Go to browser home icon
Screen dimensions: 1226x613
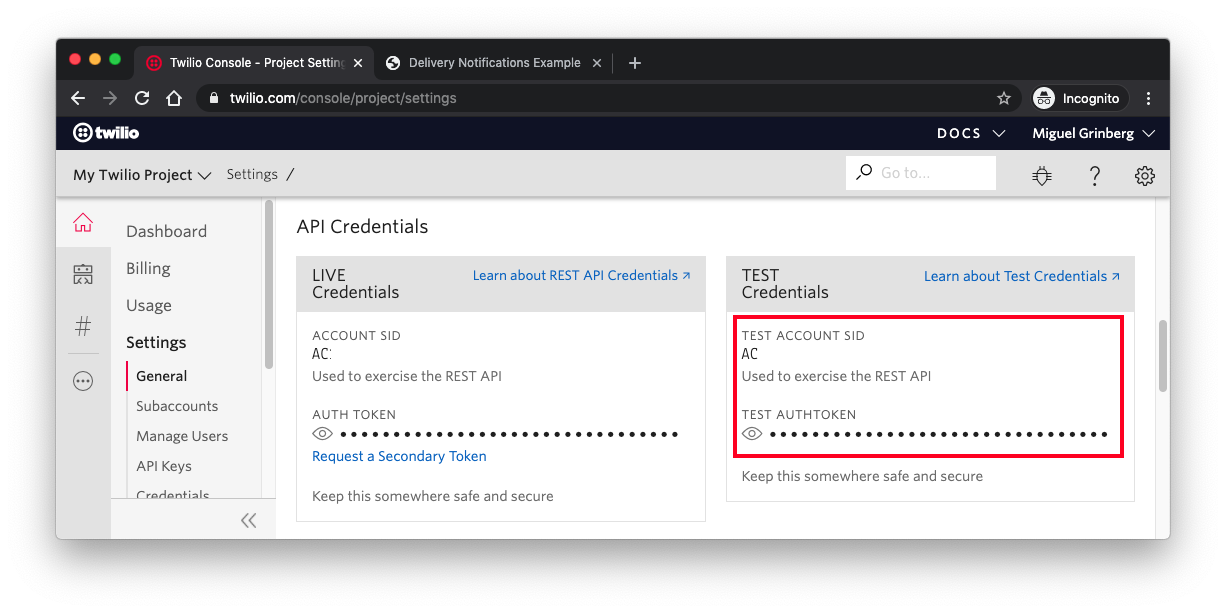click(x=174, y=98)
